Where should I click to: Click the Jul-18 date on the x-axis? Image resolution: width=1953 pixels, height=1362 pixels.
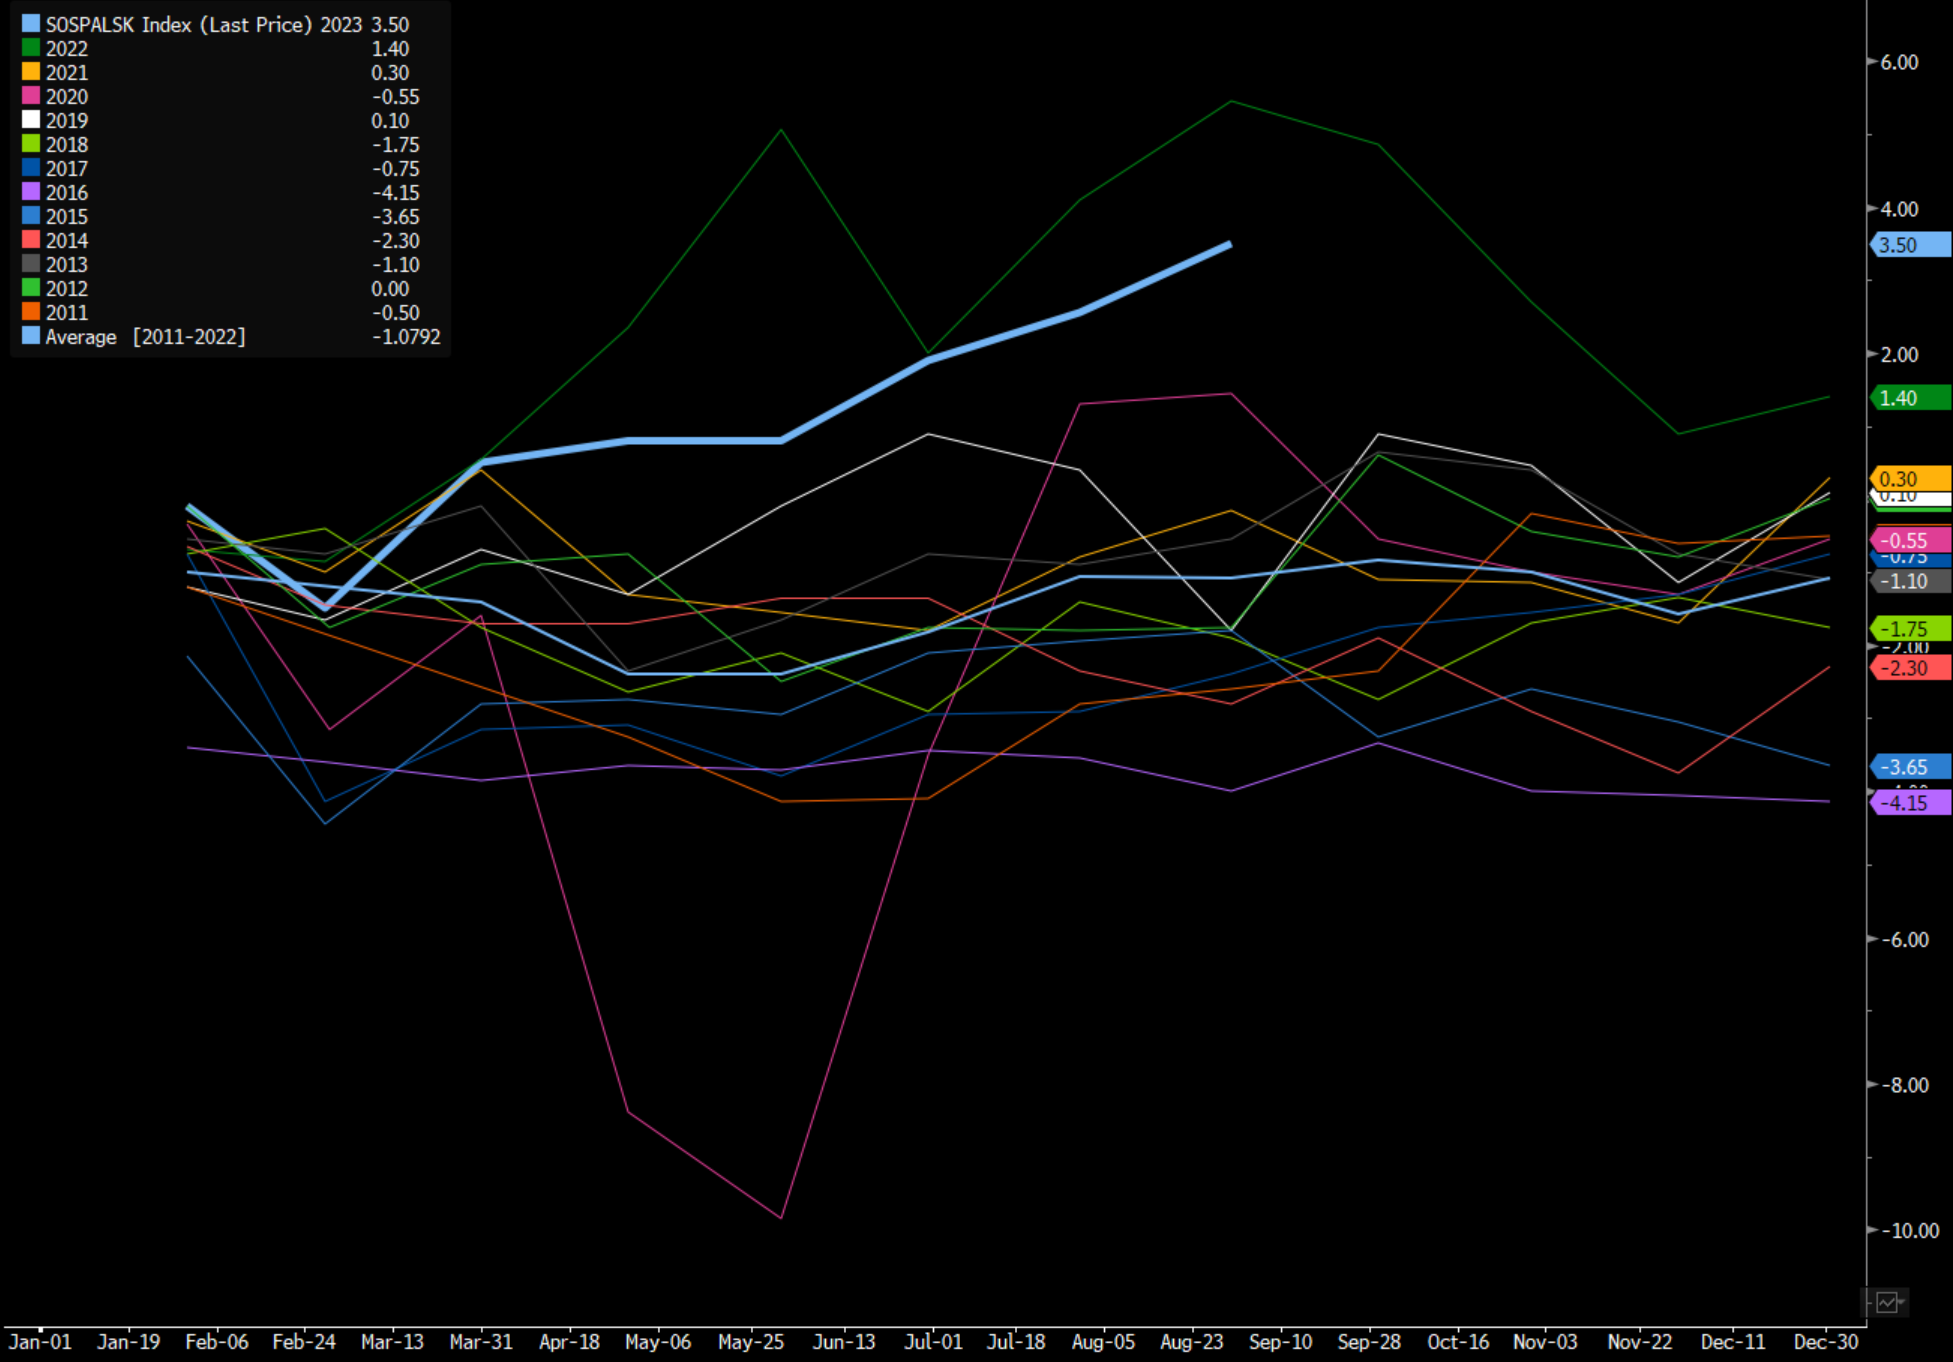tap(1016, 1342)
